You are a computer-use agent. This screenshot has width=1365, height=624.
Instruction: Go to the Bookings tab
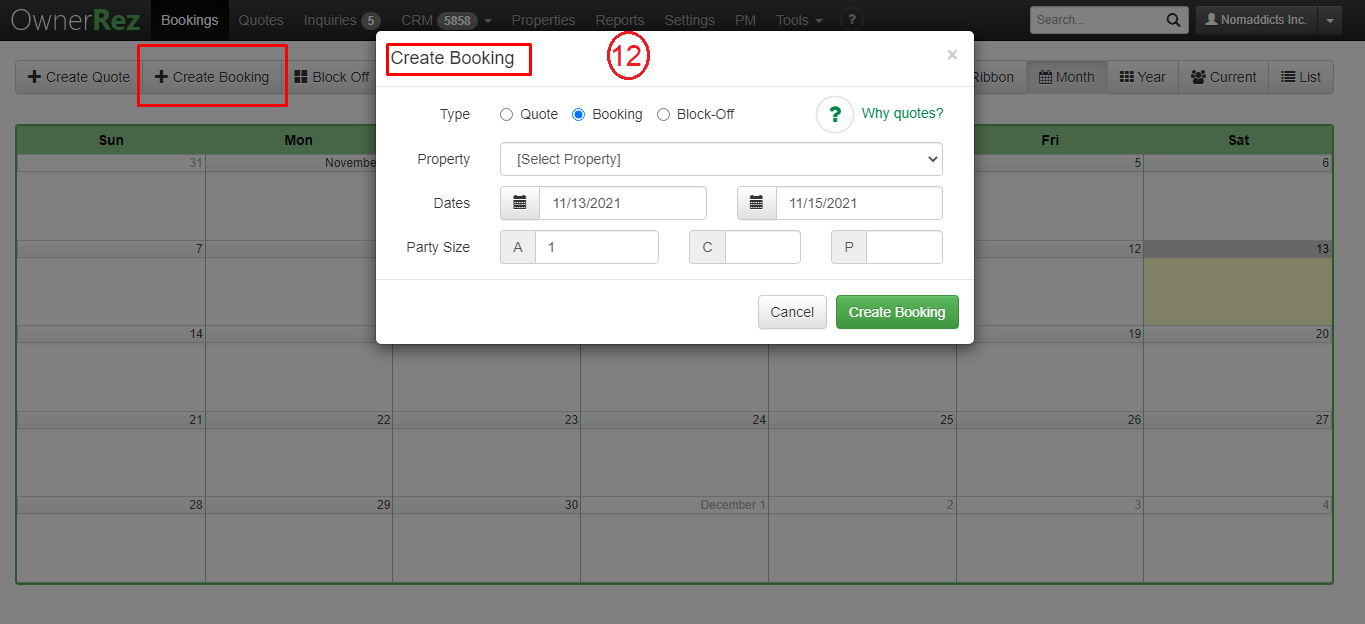click(x=189, y=20)
